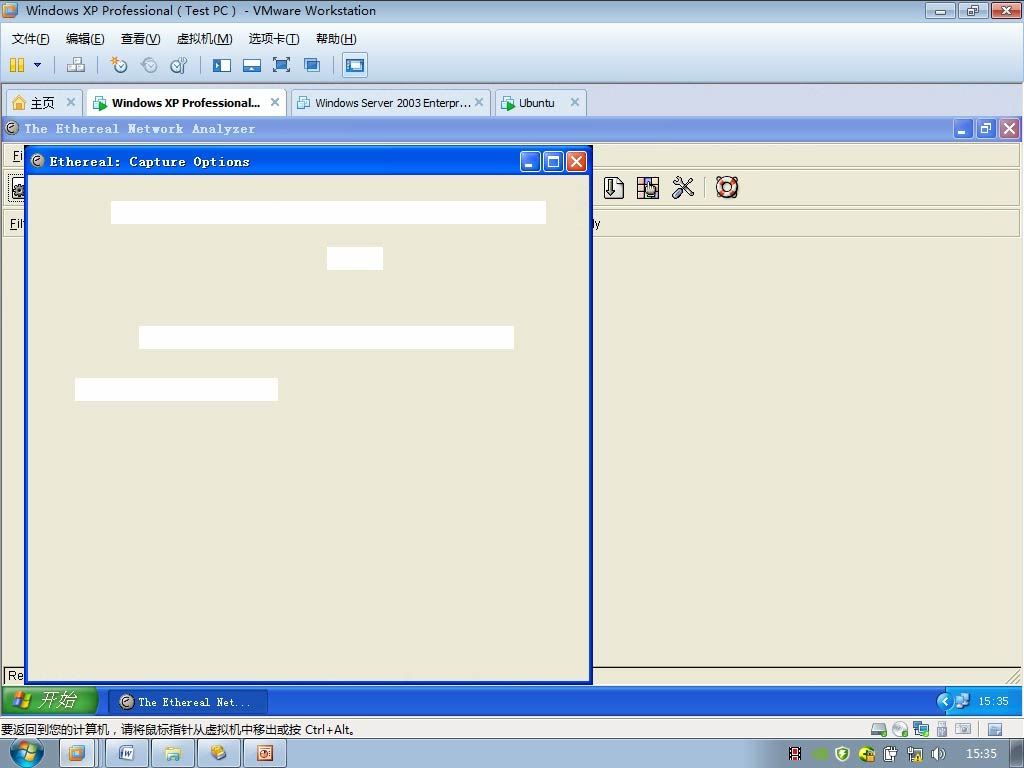The image size is (1024, 768).
Task: Close the Ubuntu tab
Action: point(575,102)
